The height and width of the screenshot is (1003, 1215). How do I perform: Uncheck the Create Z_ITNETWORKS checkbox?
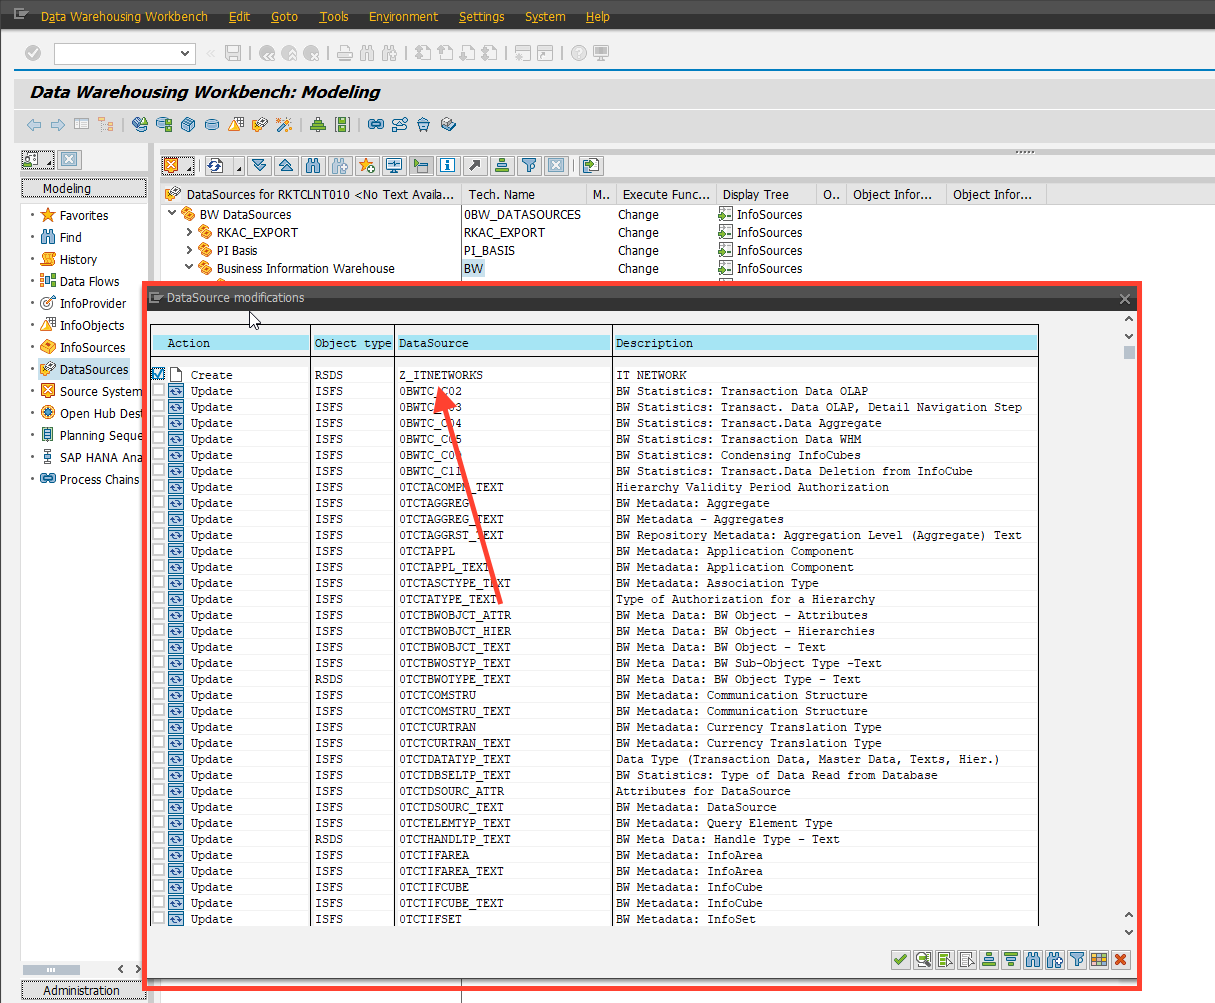[x=158, y=374]
